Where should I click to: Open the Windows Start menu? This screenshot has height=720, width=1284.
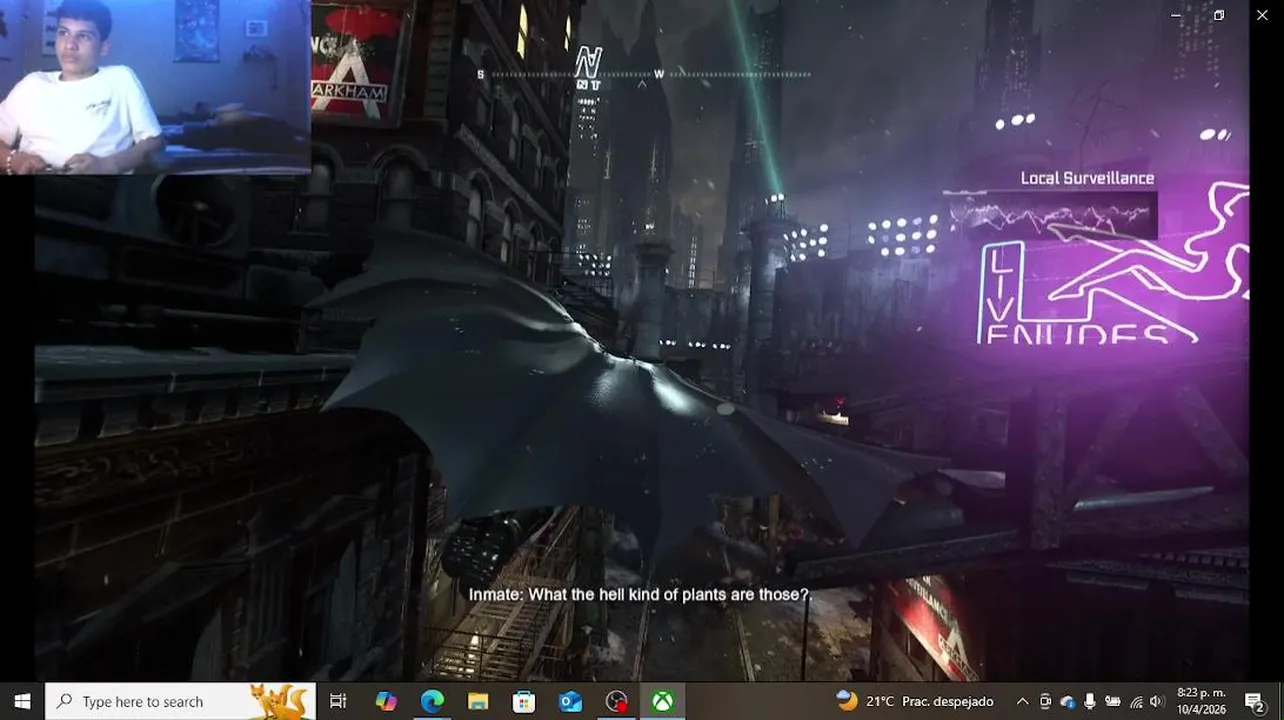point(22,701)
